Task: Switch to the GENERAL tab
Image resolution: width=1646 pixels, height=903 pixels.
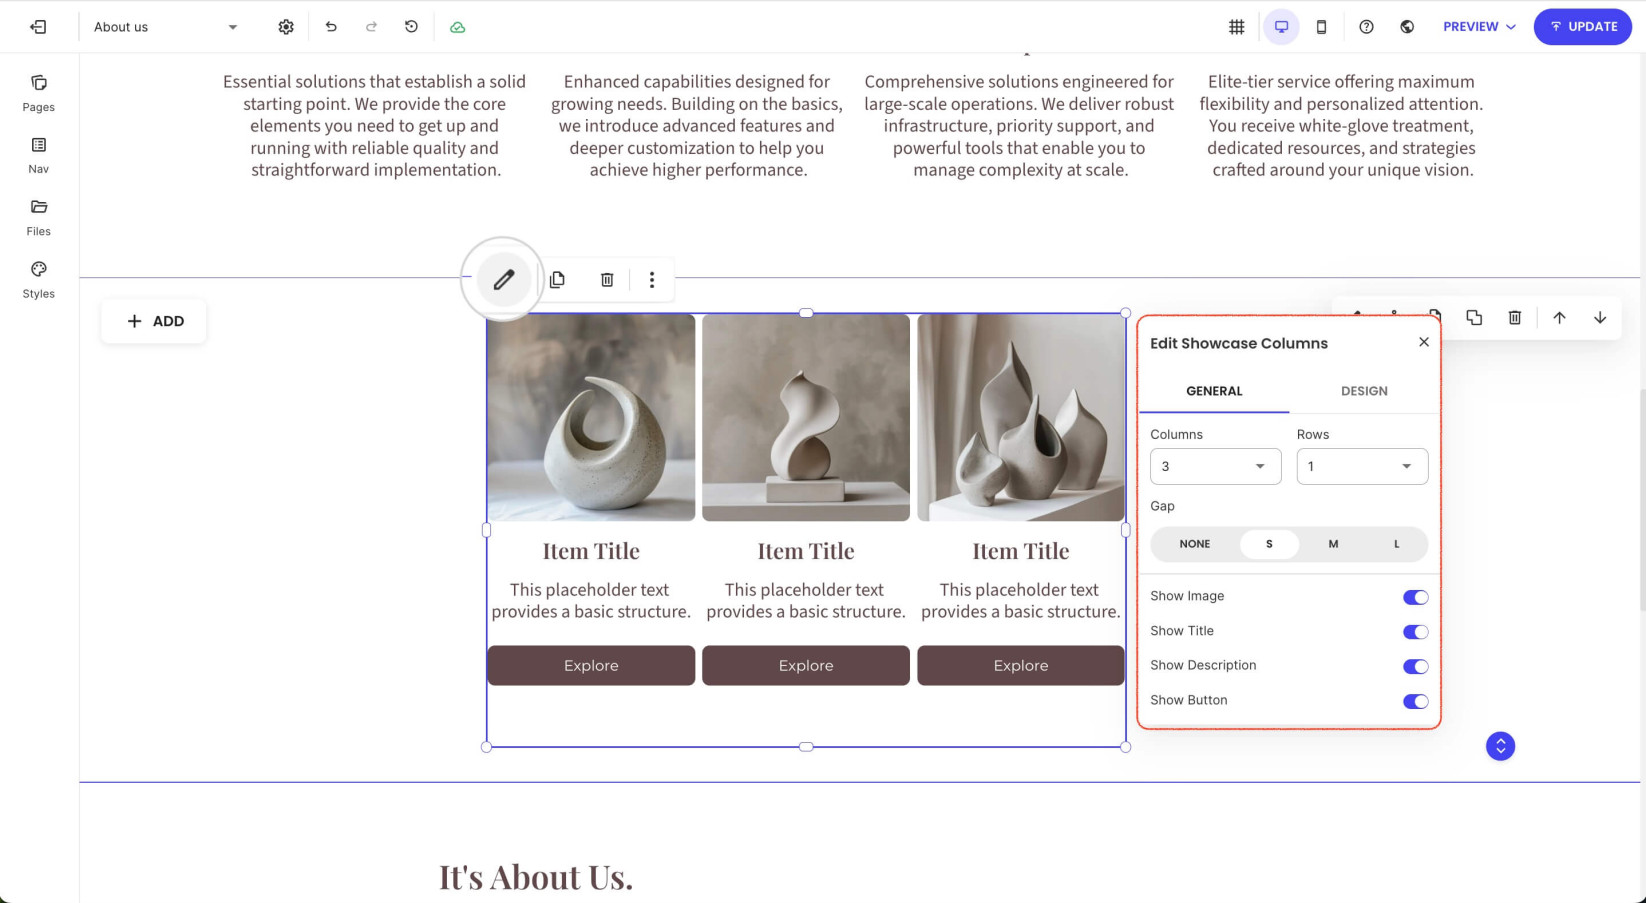Action: tap(1214, 391)
